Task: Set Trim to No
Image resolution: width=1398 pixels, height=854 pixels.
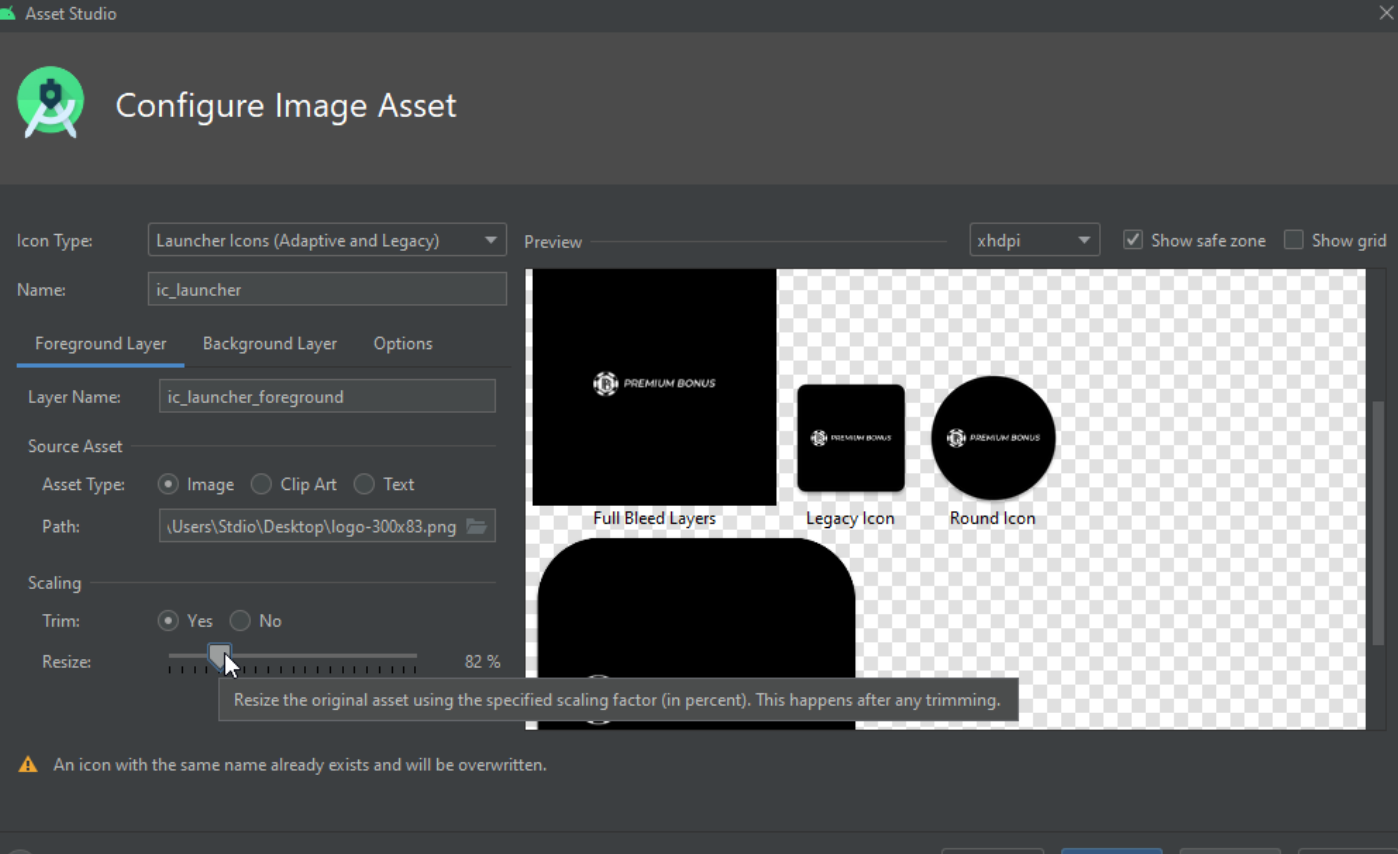Action: click(240, 621)
